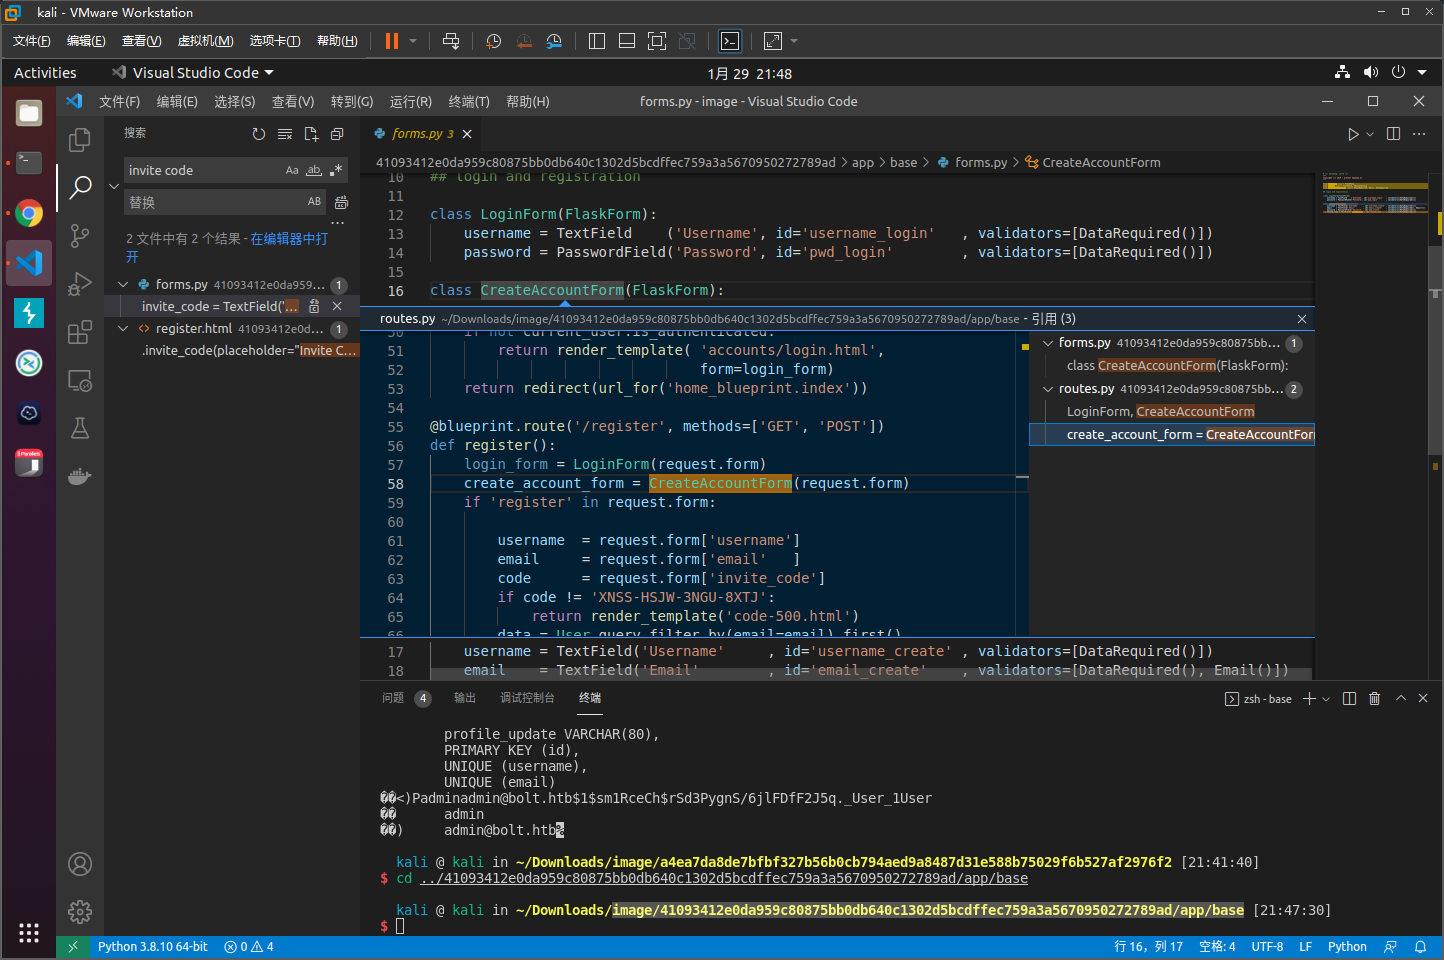The width and height of the screenshot is (1444, 960).
Task: Toggle whole word matching in search
Action: (314, 171)
